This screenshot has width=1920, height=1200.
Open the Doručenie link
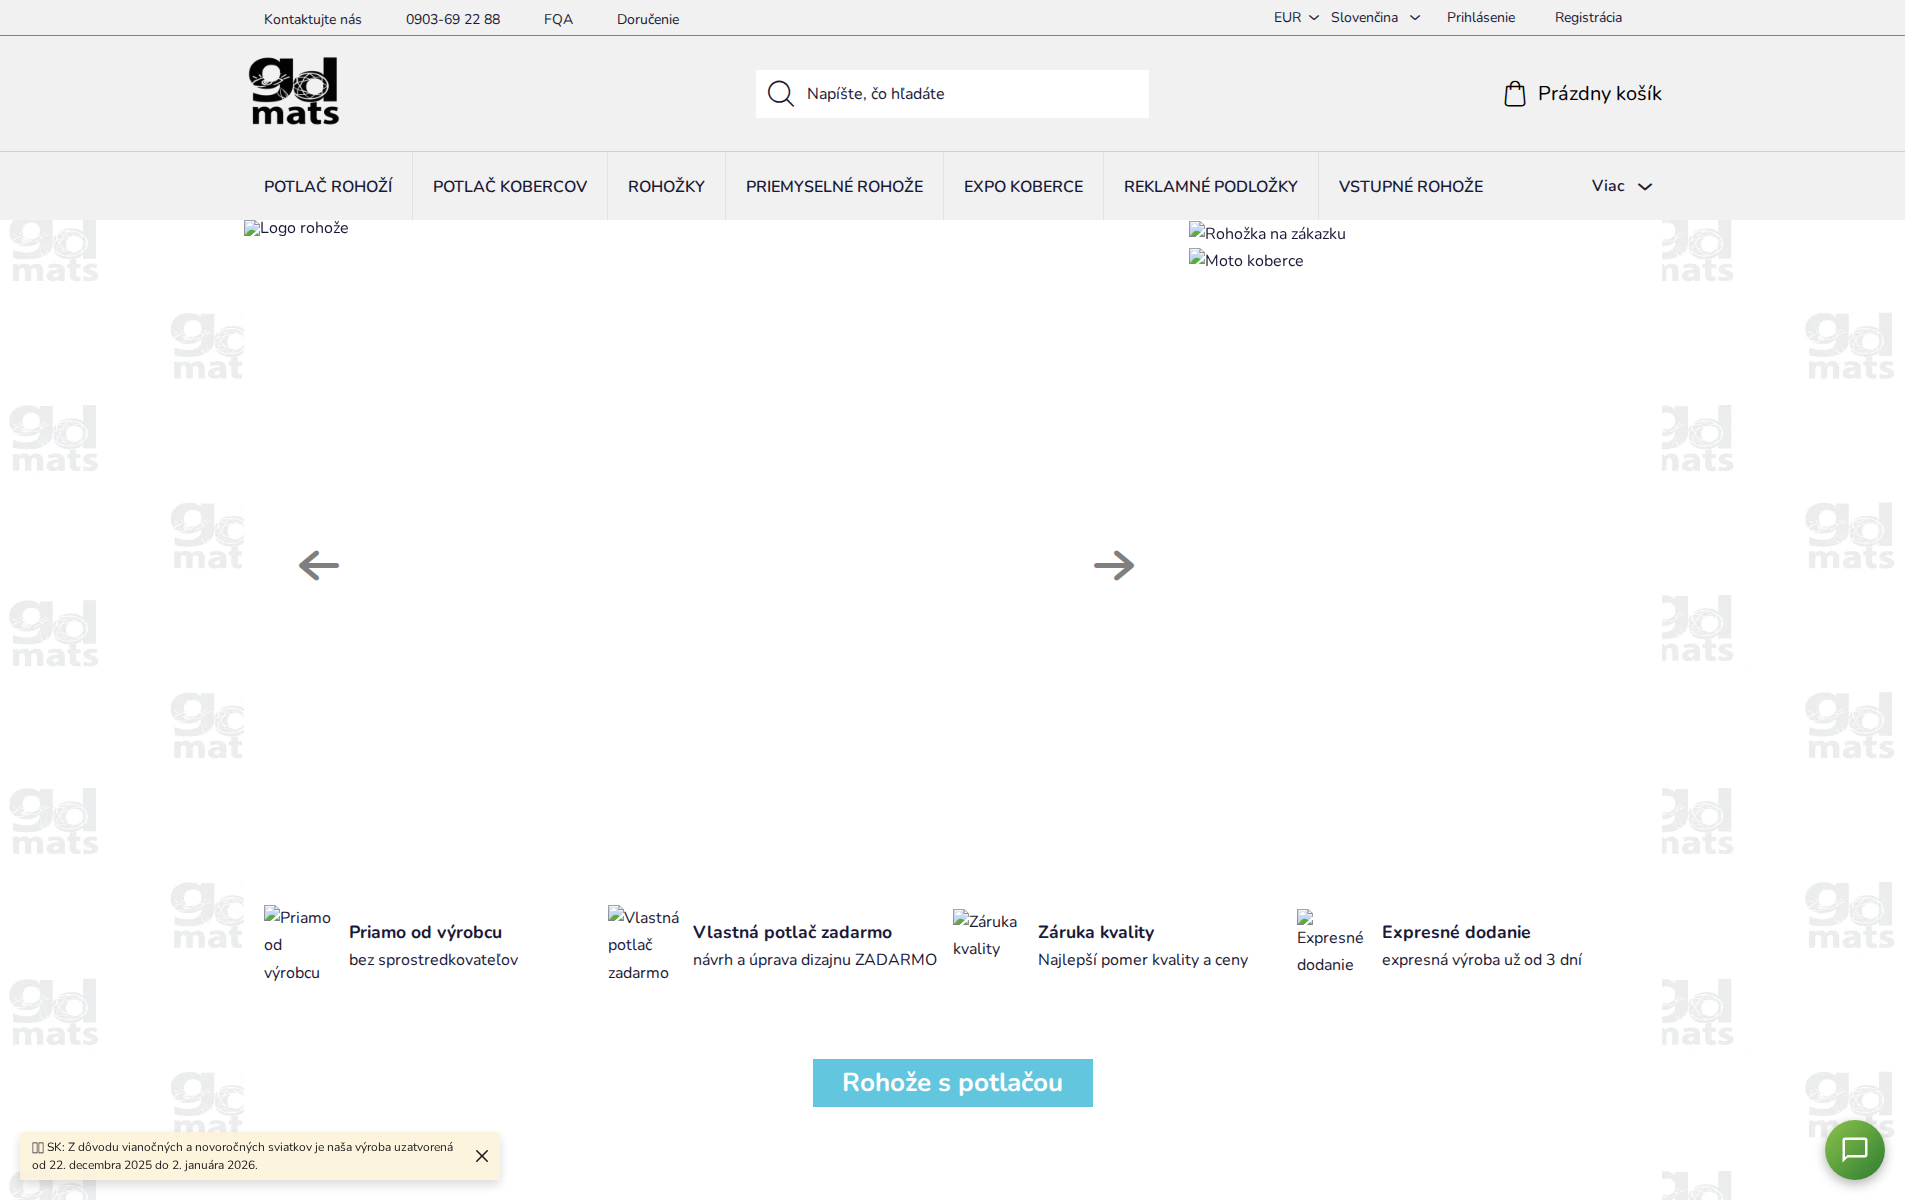pos(647,18)
